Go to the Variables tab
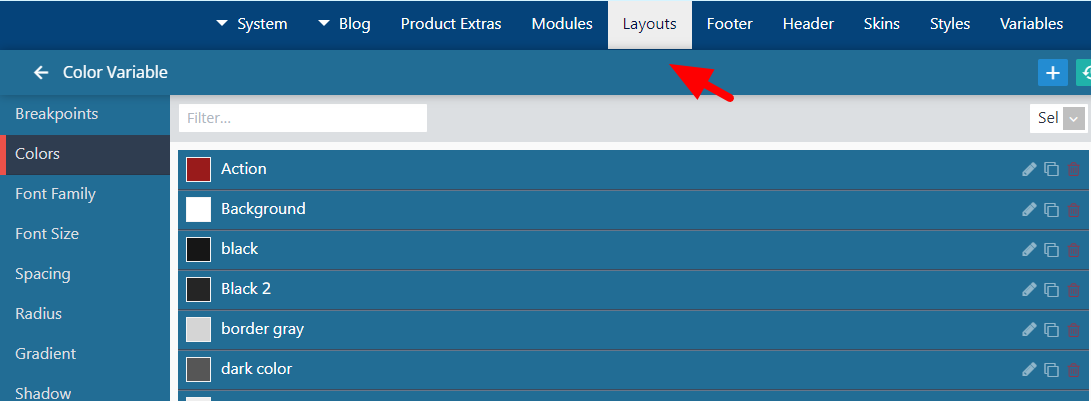The height and width of the screenshot is (401, 1091). click(1031, 24)
